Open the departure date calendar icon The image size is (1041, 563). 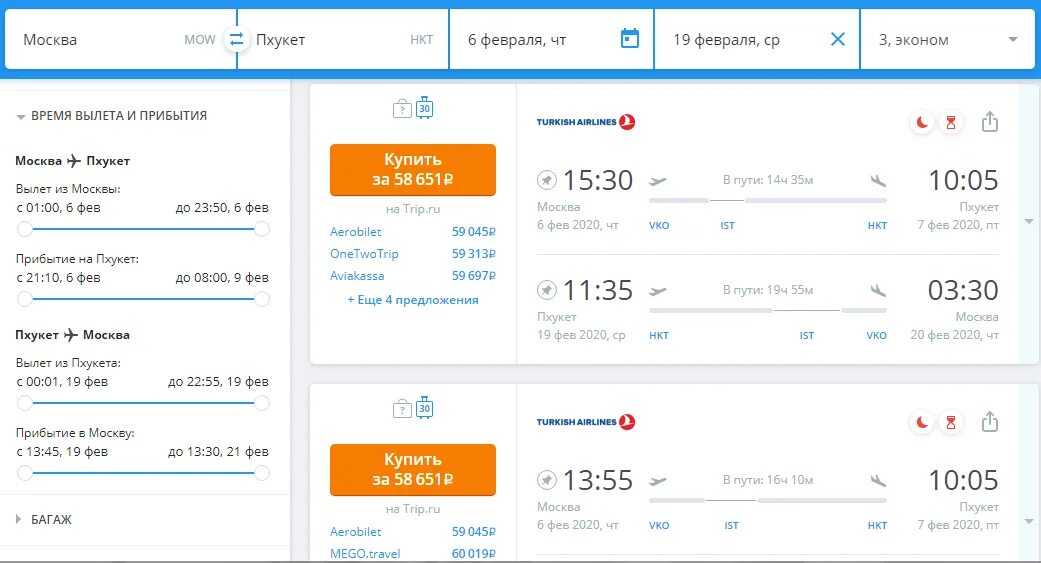(629, 39)
